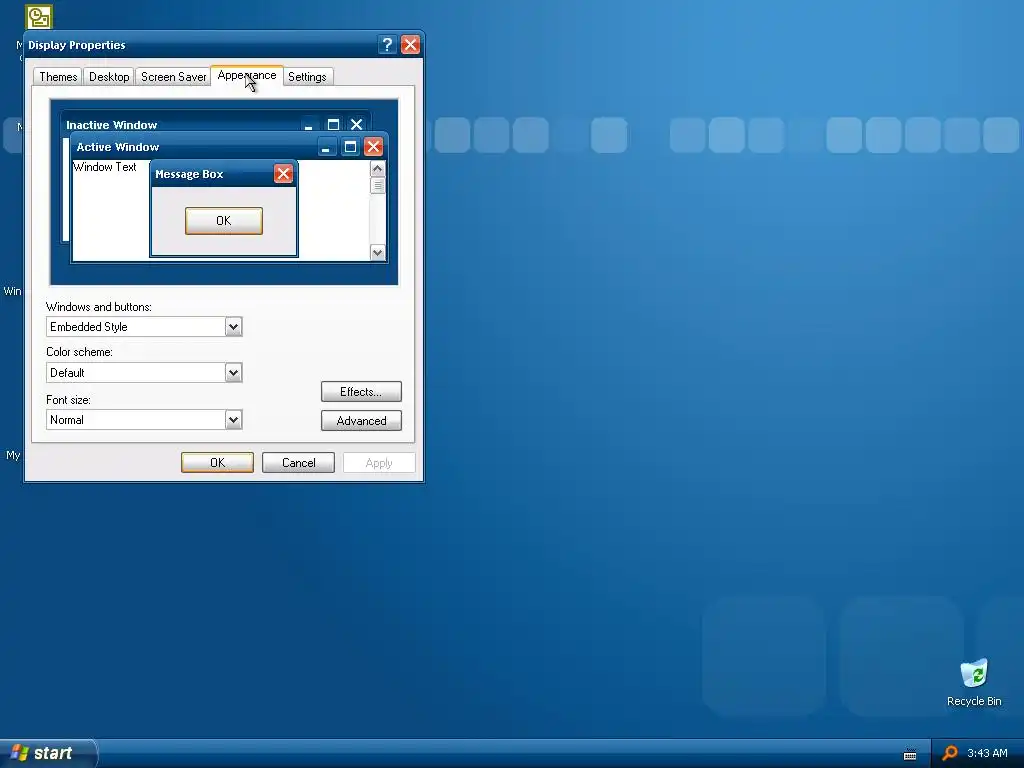Click the help question mark icon
The height and width of the screenshot is (768, 1024).
click(x=387, y=44)
